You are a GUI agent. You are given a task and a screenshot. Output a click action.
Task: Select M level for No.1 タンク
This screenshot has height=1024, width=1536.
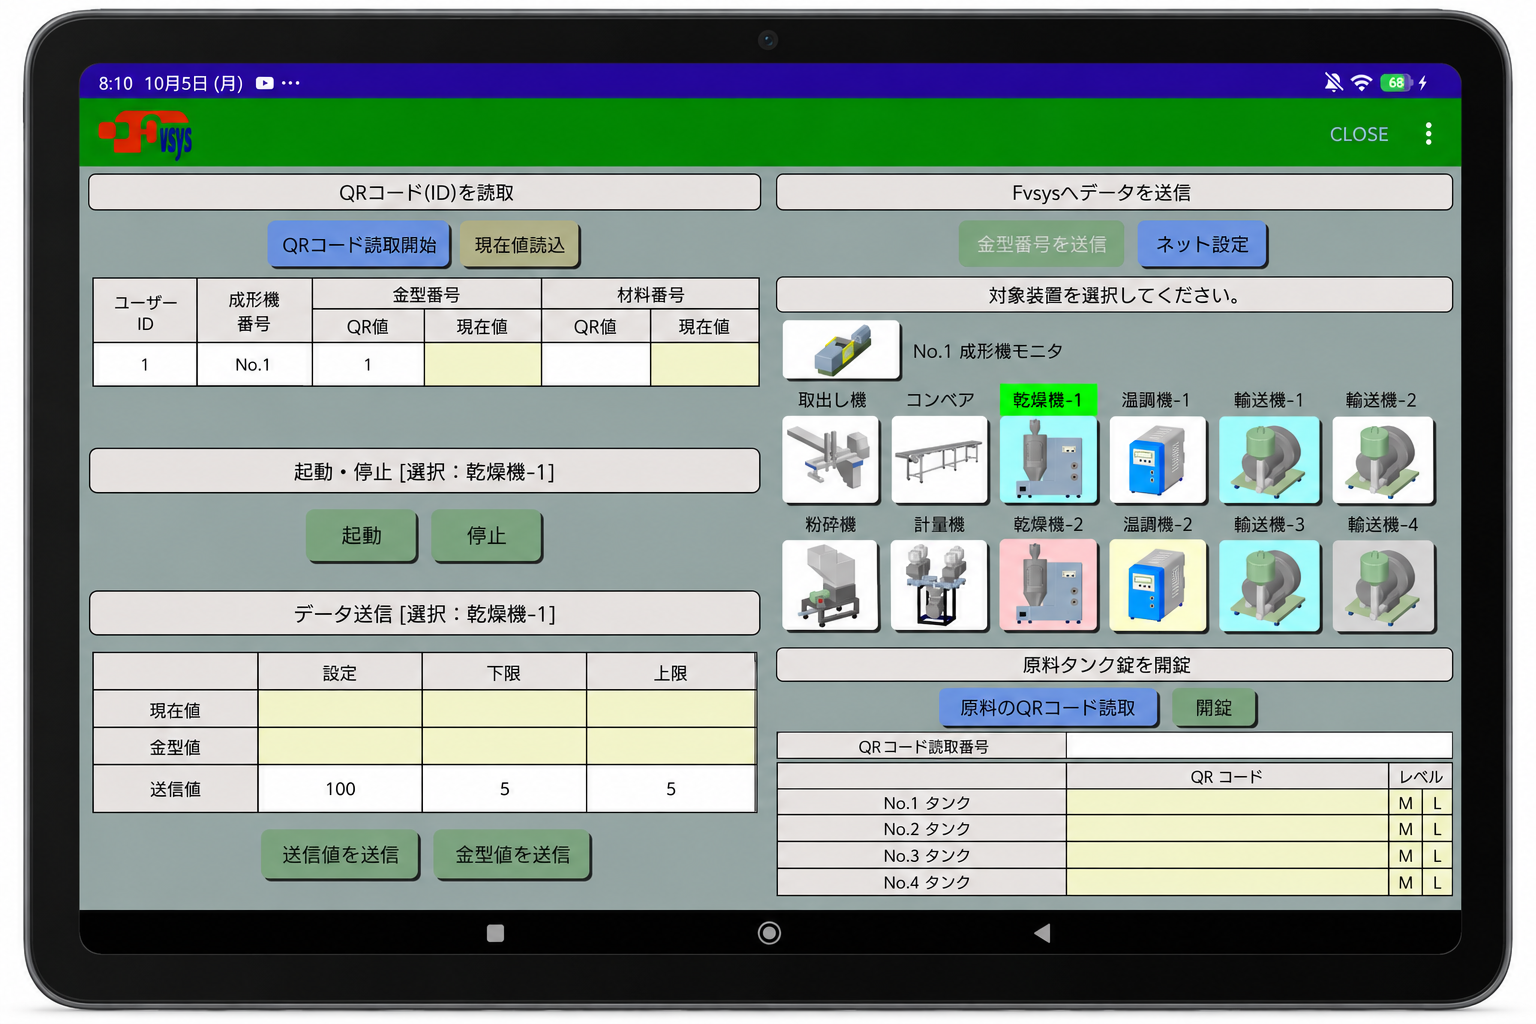point(1405,803)
